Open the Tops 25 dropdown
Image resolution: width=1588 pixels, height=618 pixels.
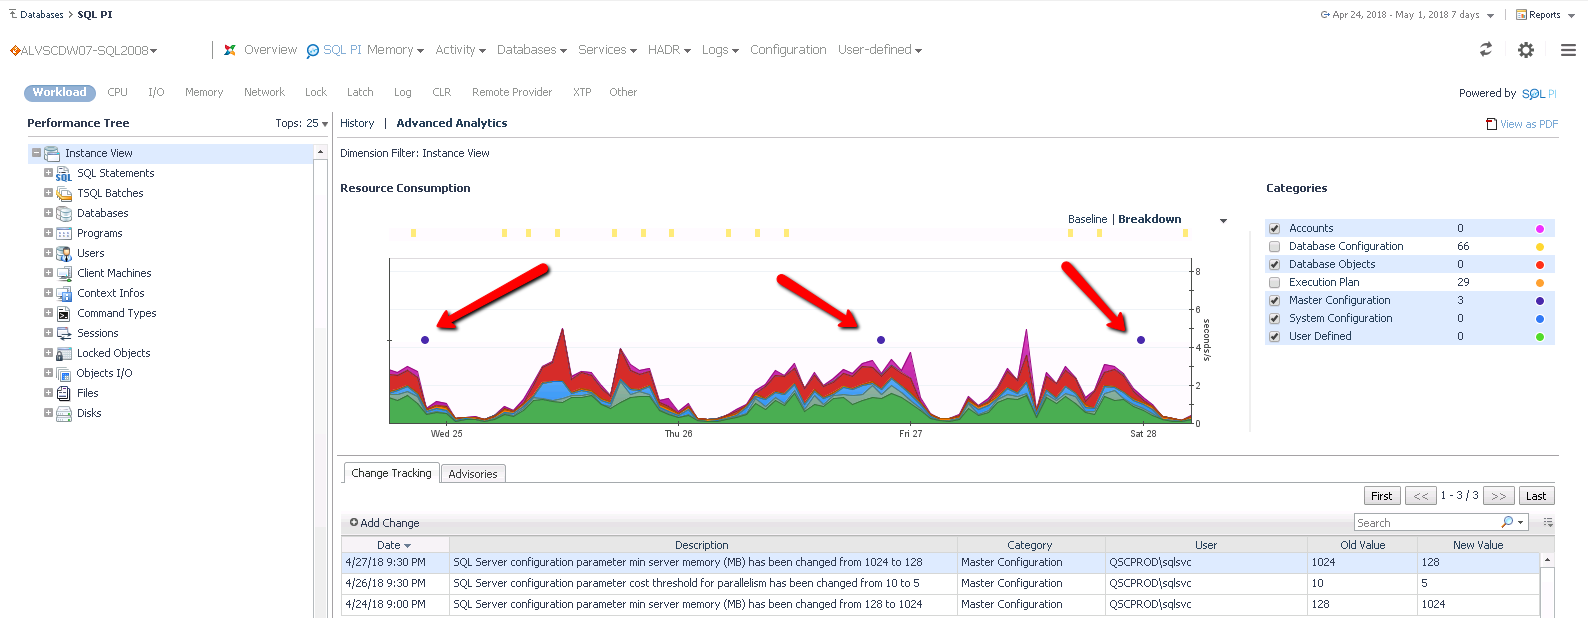coord(324,124)
